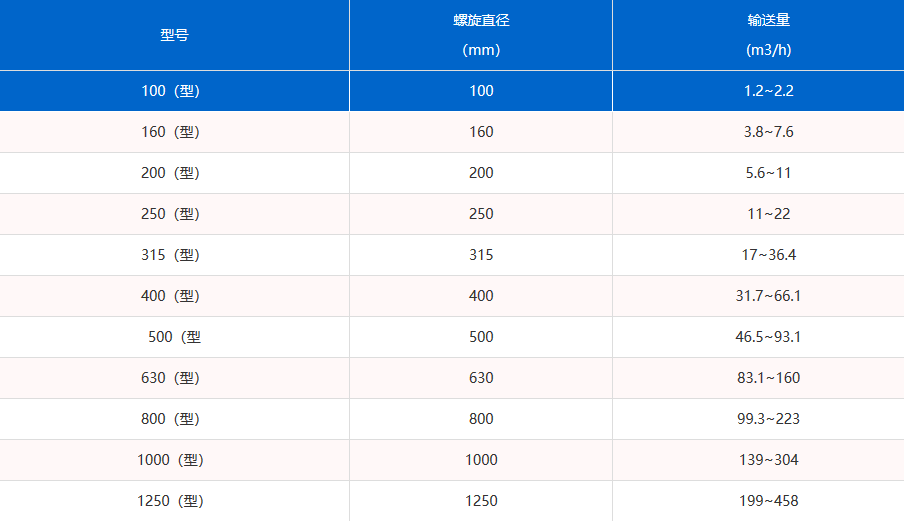
Task: Click the 46.5~93.1 capacity value
Action: (768, 337)
